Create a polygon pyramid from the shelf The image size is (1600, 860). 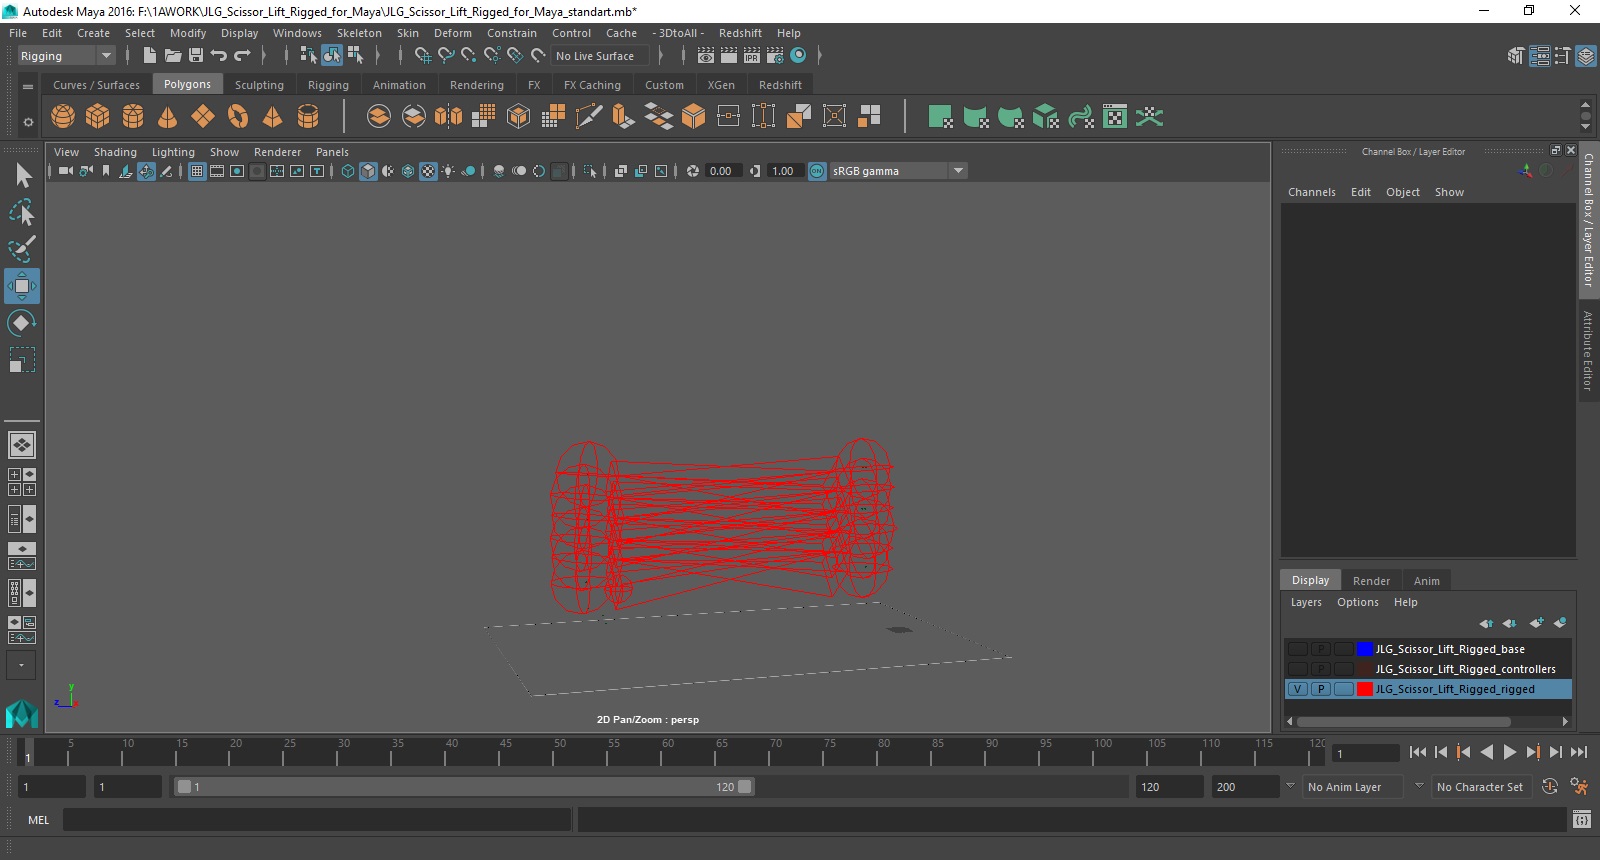273,117
